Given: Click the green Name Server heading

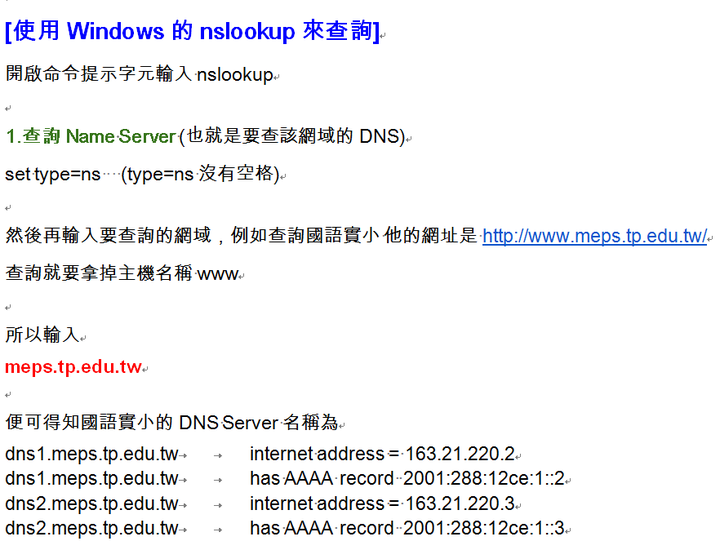Looking at the screenshot, I should [91, 136].
